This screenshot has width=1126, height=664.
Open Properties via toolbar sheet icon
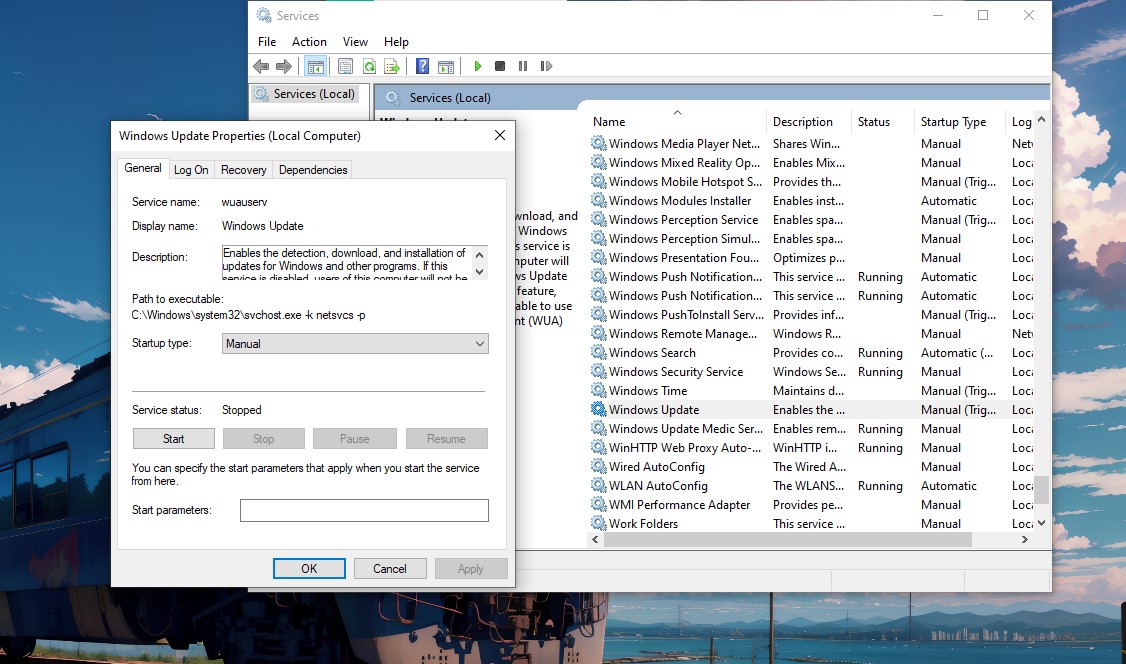(x=345, y=66)
